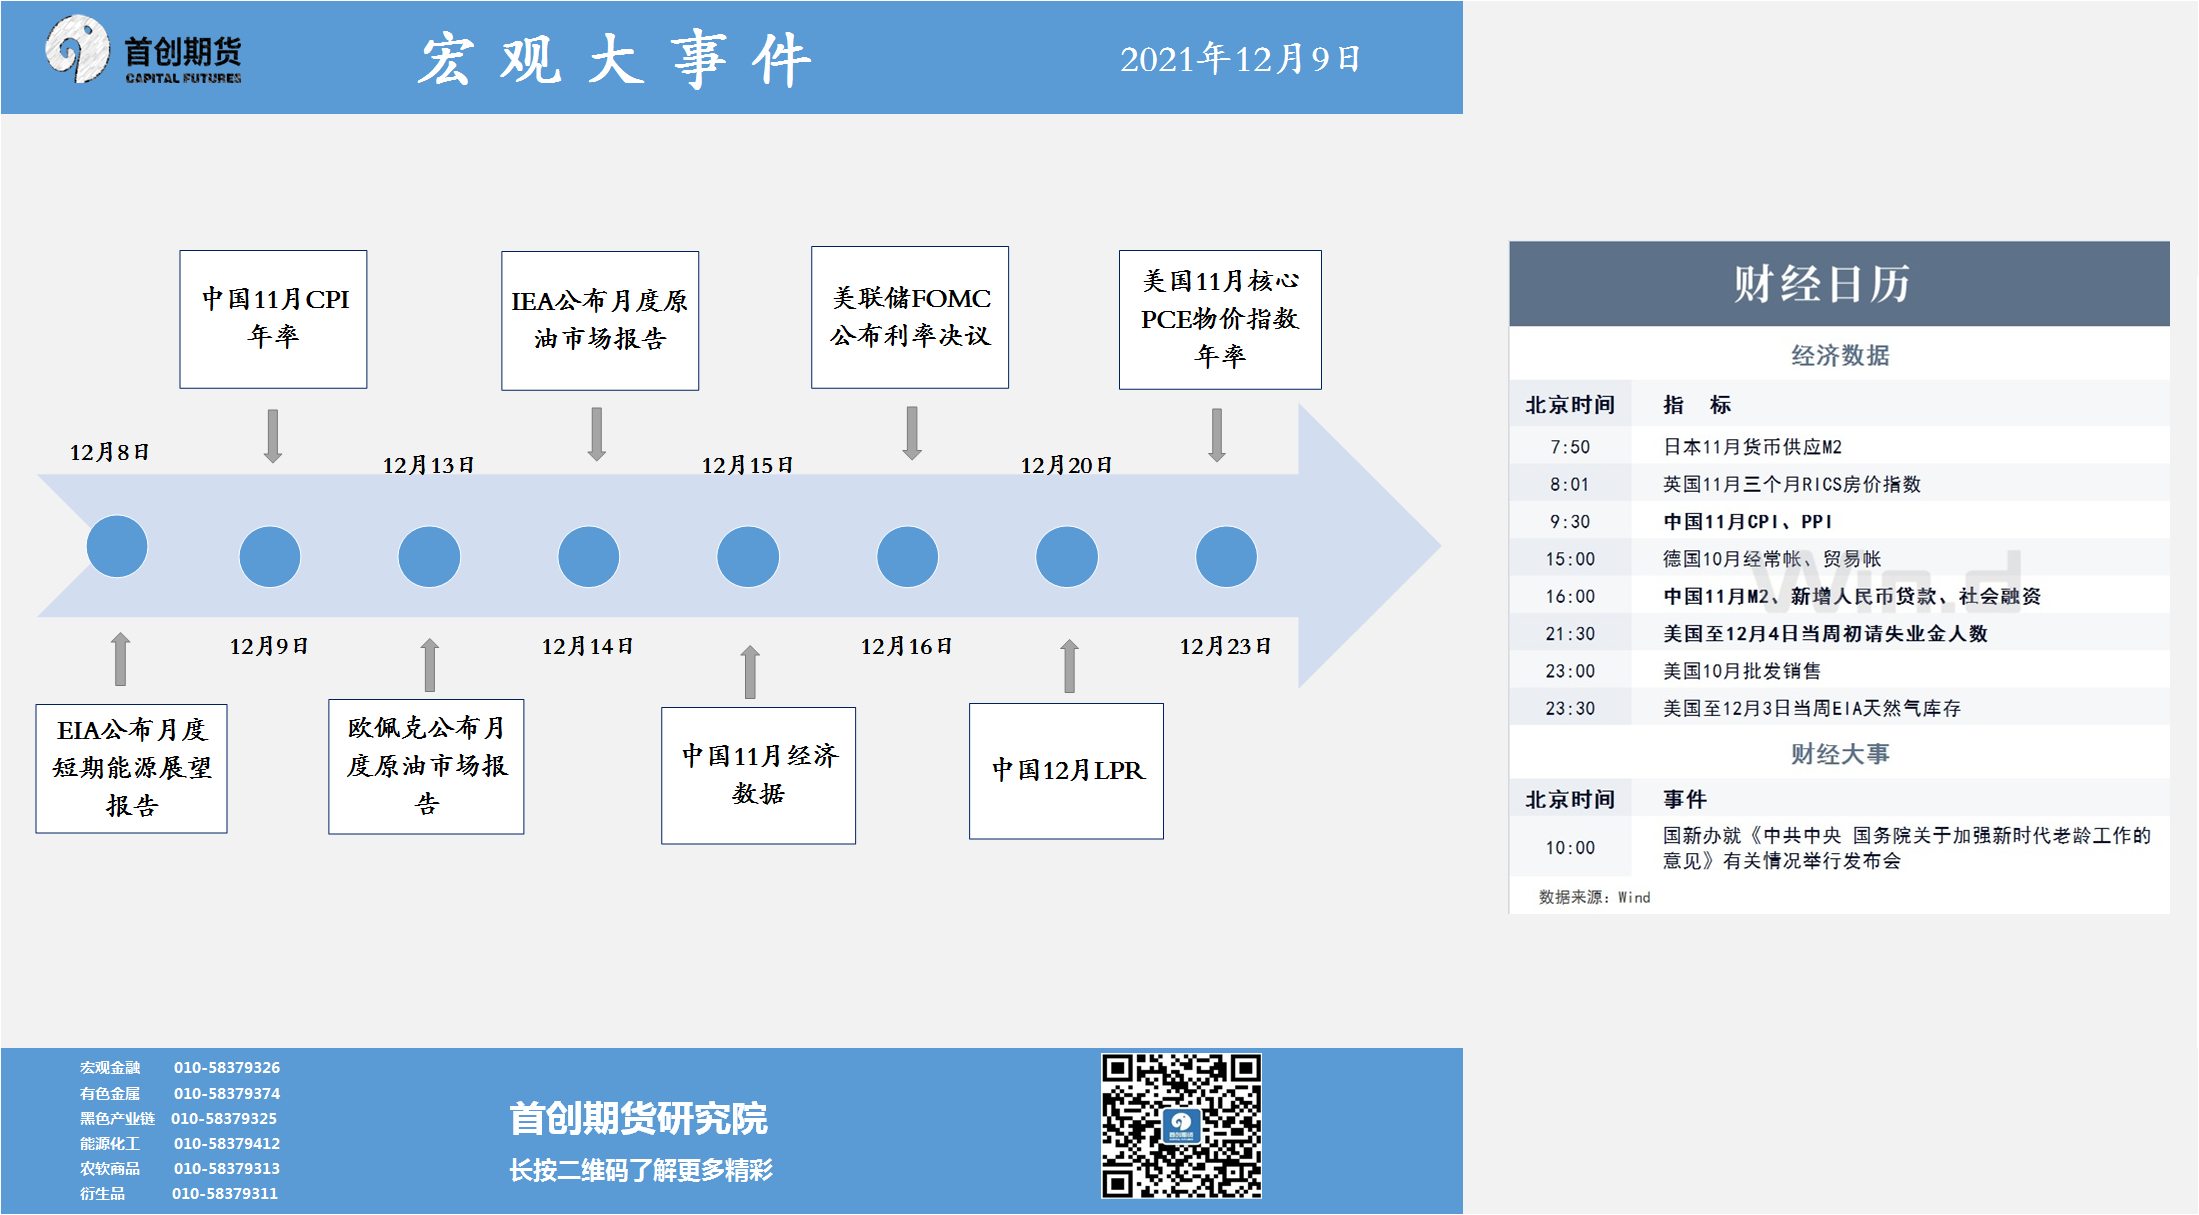Image resolution: width=2199 pixels, height=1215 pixels.
Task: Select the timeline circle above 12月9日
Action: pos(270,556)
